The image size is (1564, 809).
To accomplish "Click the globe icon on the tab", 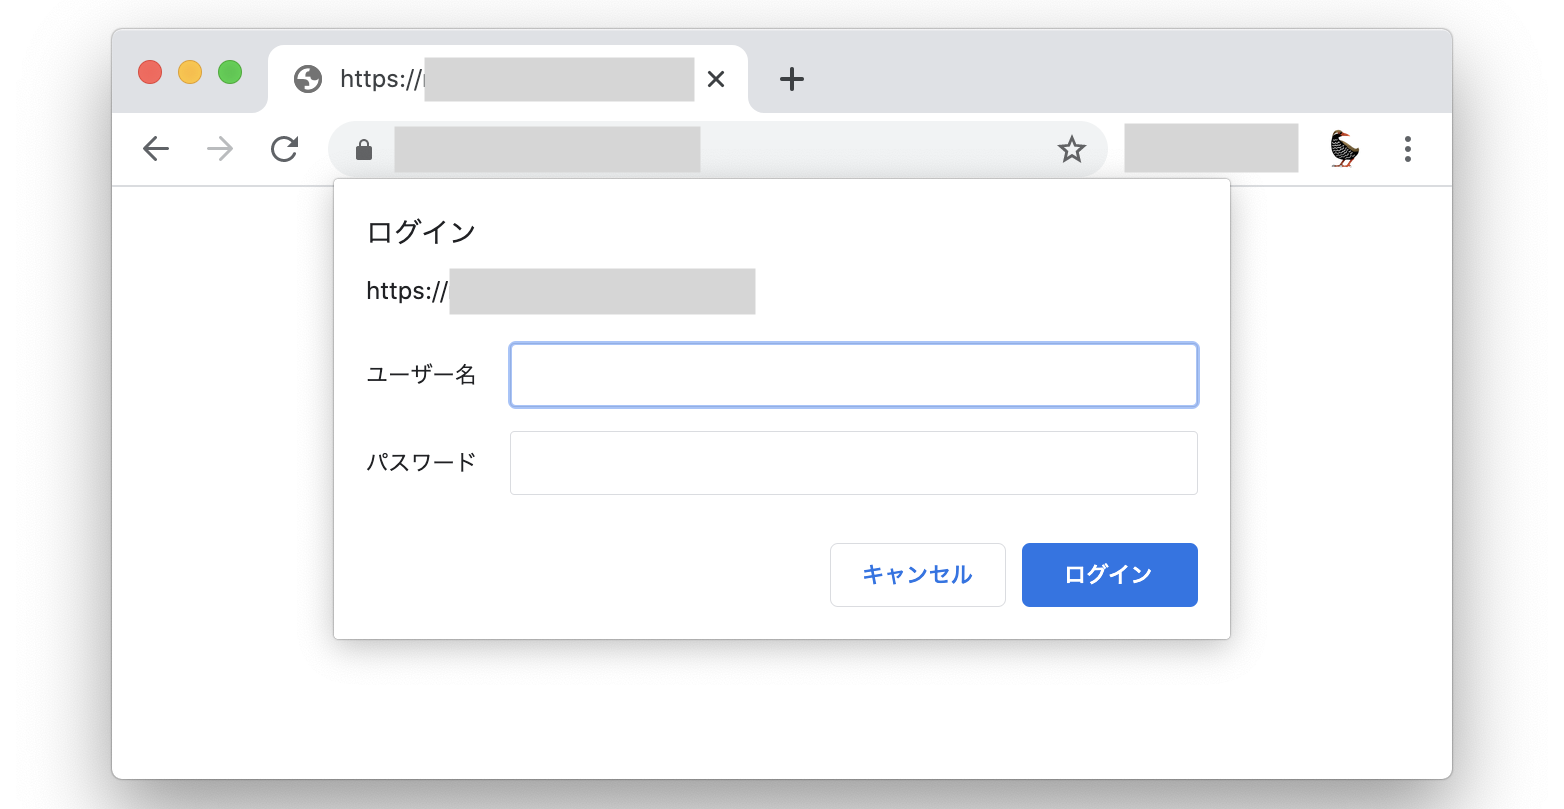I will click(307, 79).
